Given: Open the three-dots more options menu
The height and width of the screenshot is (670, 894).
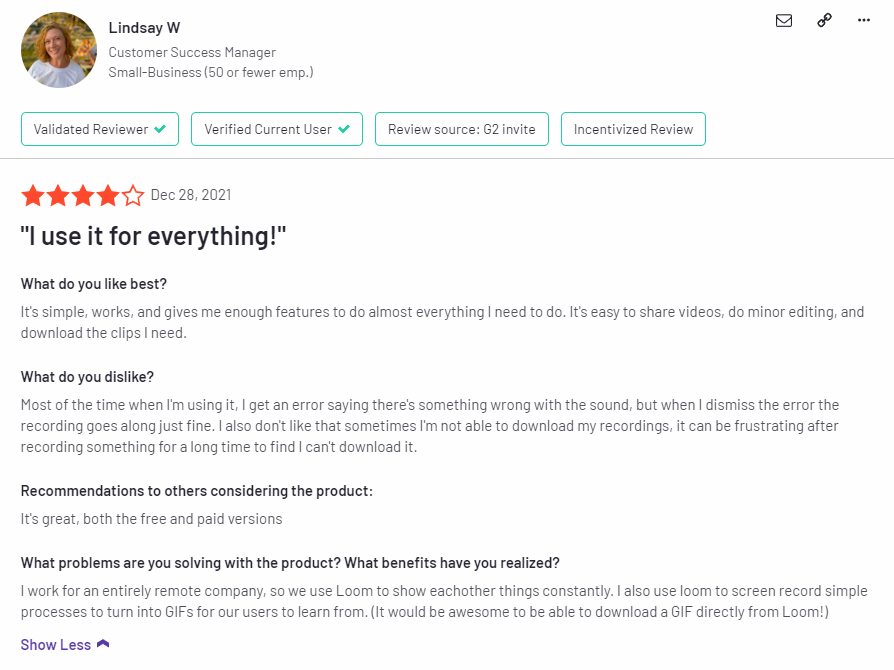Looking at the screenshot, I should (864, 21).
